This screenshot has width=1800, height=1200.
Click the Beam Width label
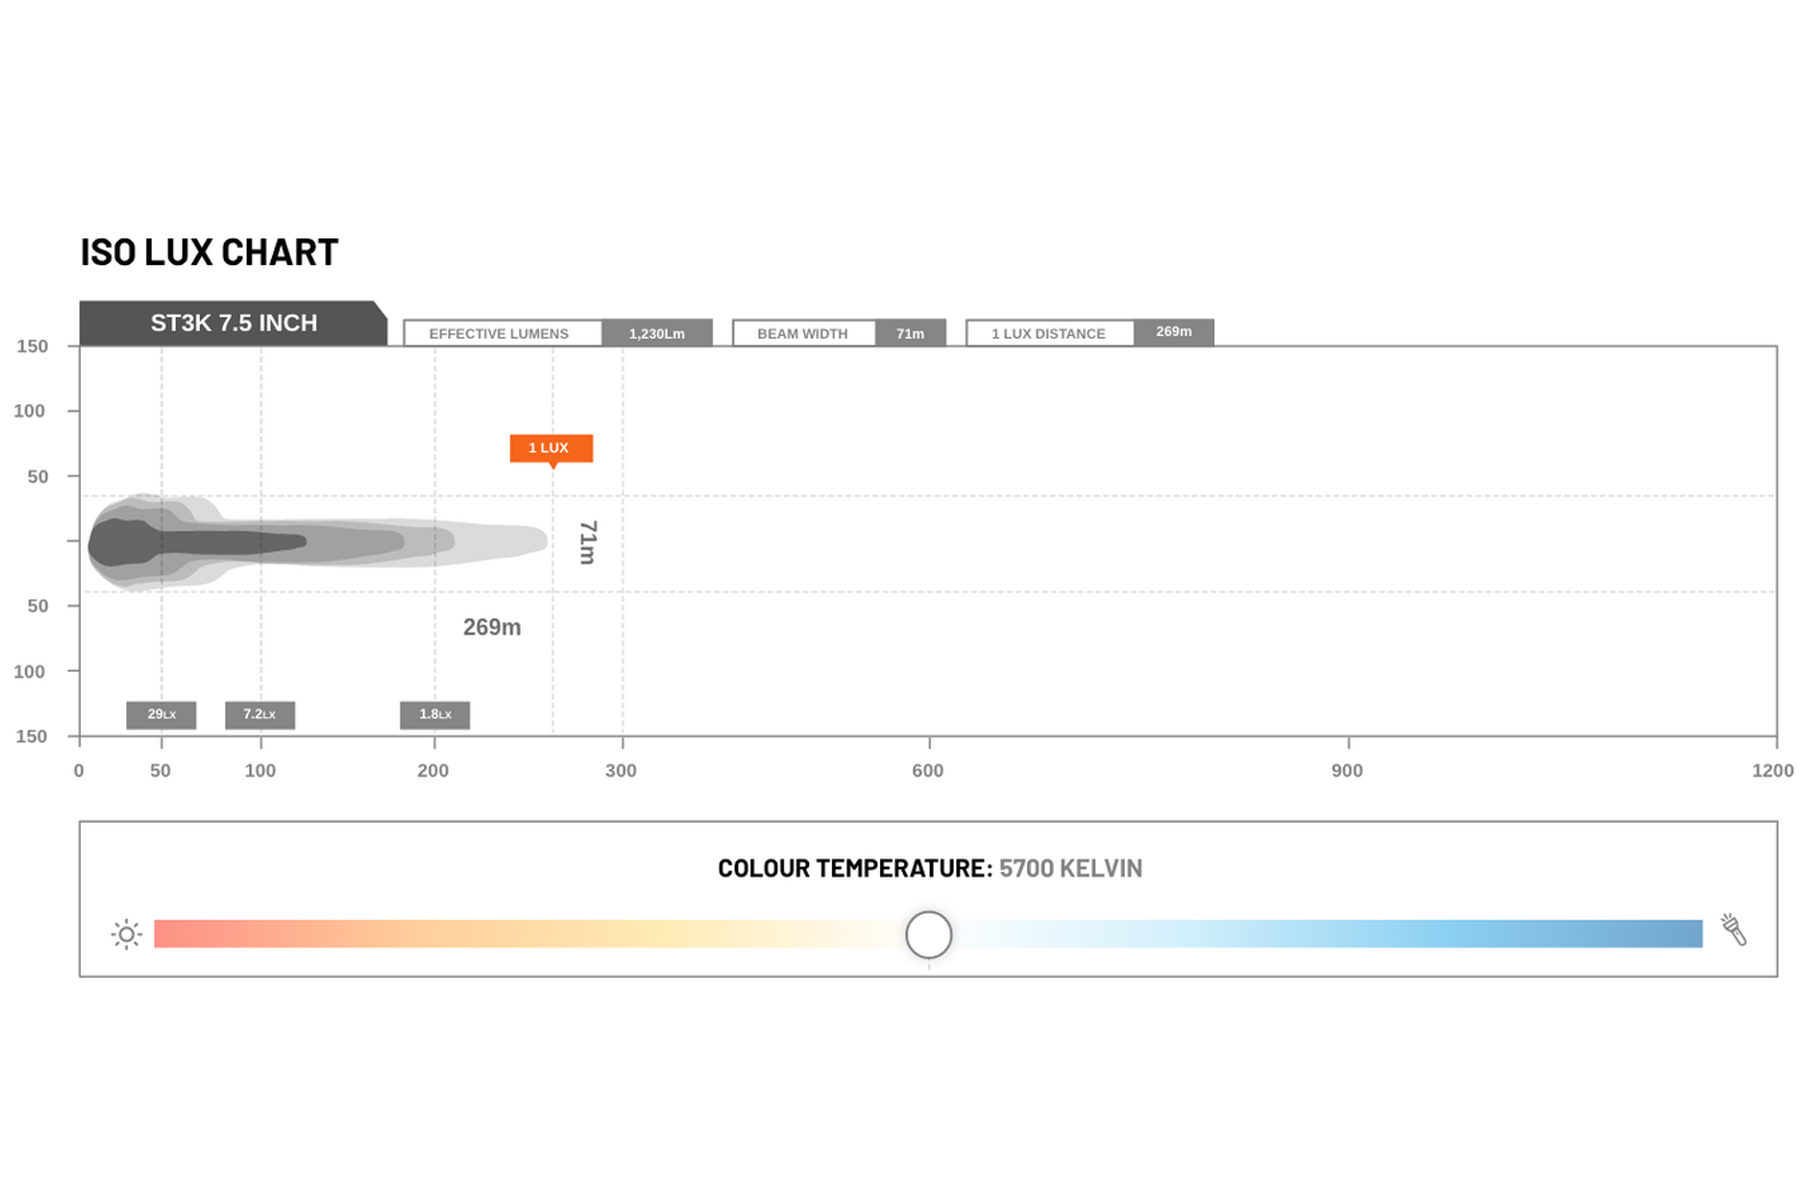[804, 333]
